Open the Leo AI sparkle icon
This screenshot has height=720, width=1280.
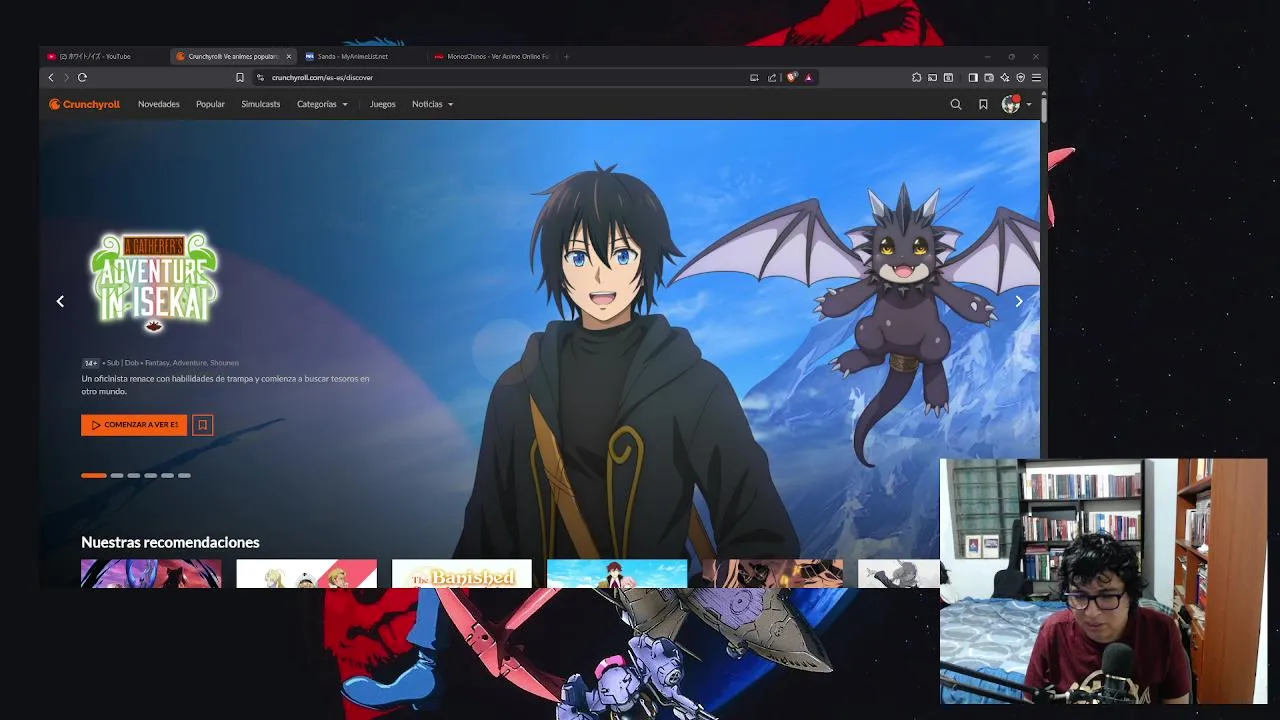1005,77
